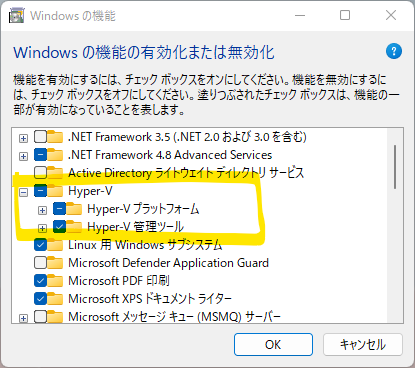Collapse the Hyper-V tree node

click(23, 192)
